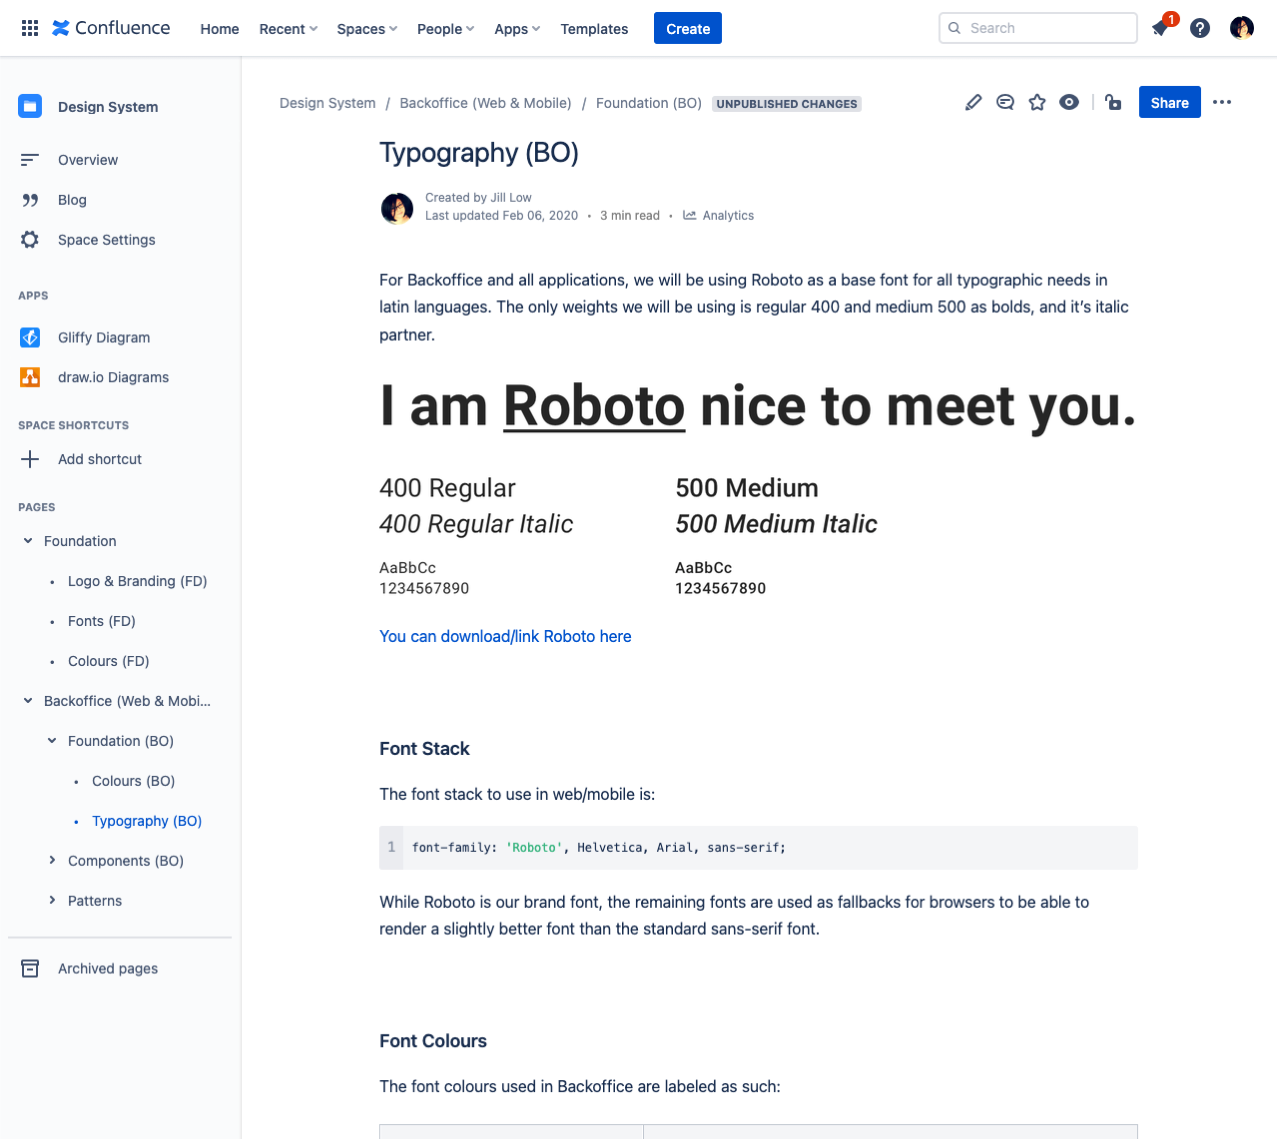The width and height of the screenshot is (1277, 1139).
Task: Open the People dropdown menu
Action: [x=445, y=29]
